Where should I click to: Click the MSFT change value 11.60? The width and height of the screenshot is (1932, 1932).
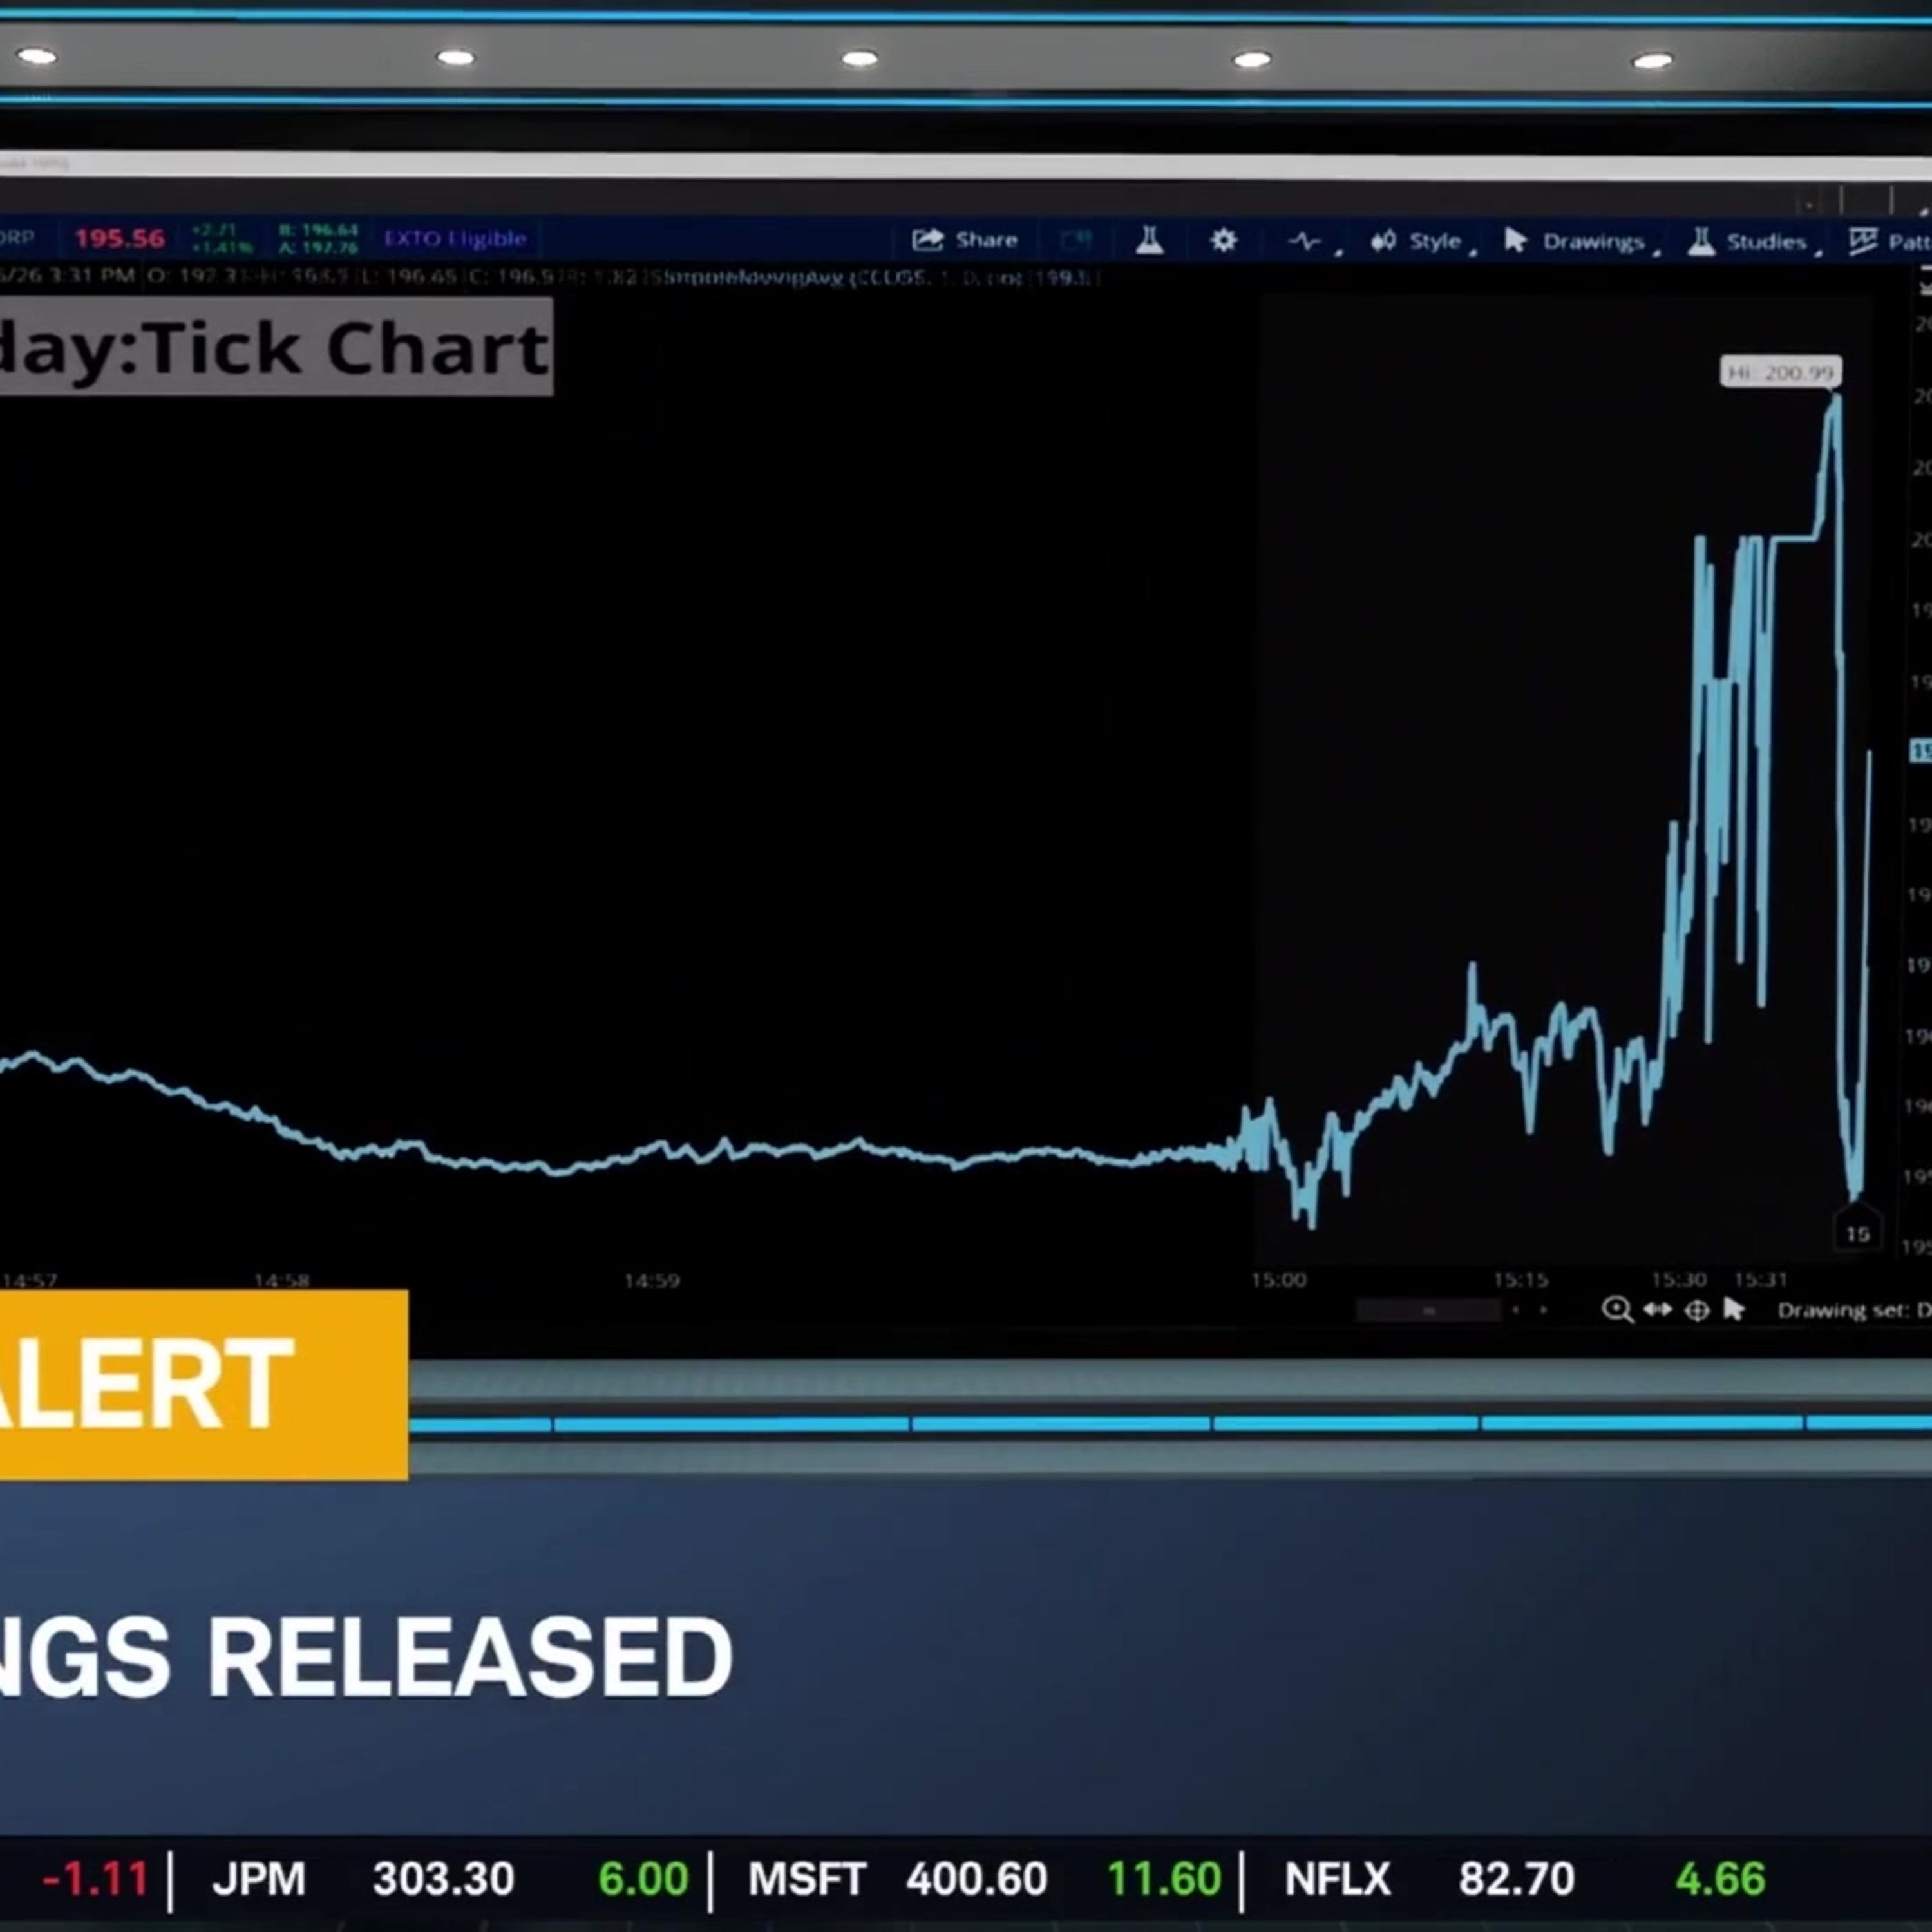(1164, 1879)
